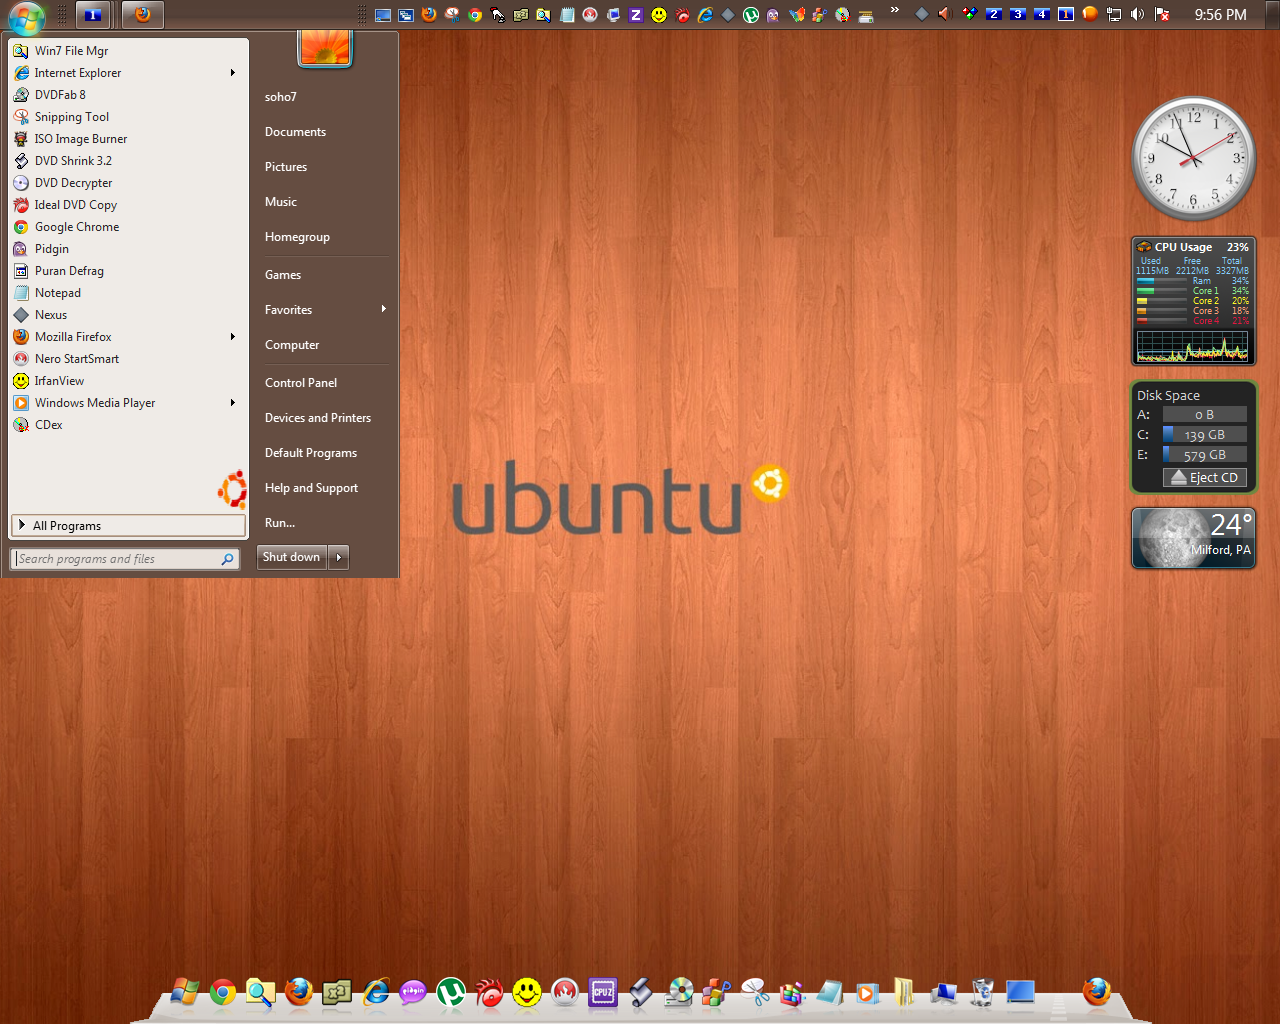Click uTorrent icon in the top toolbar

[750, 15]
